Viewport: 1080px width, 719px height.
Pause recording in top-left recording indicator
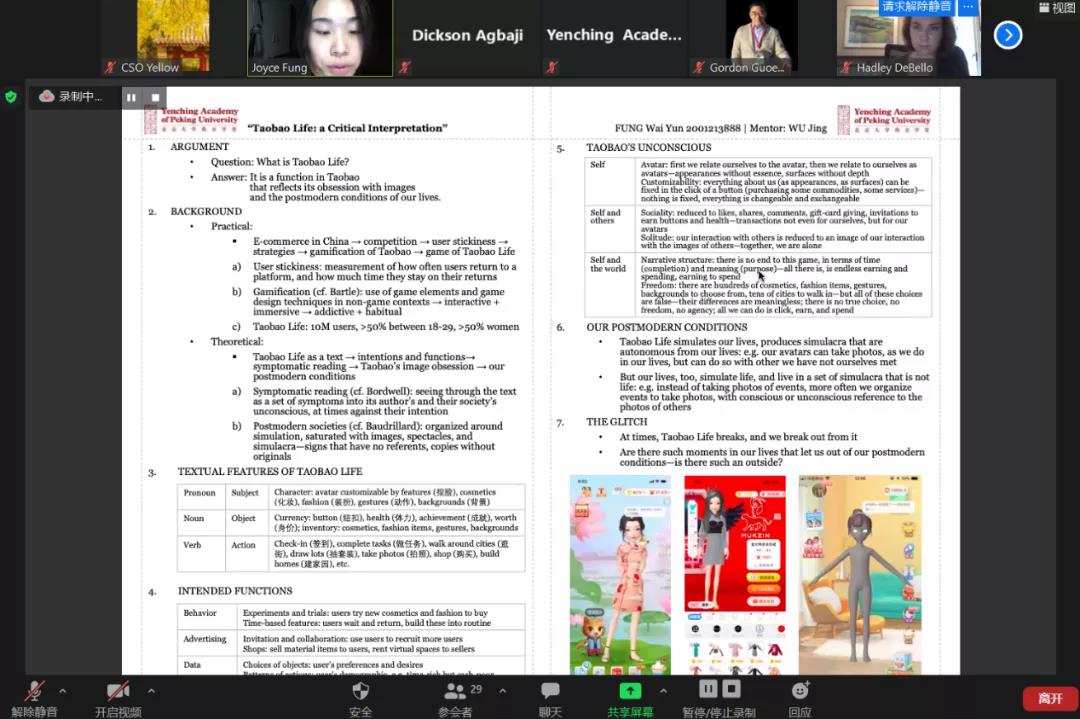(x=131, y=97)
